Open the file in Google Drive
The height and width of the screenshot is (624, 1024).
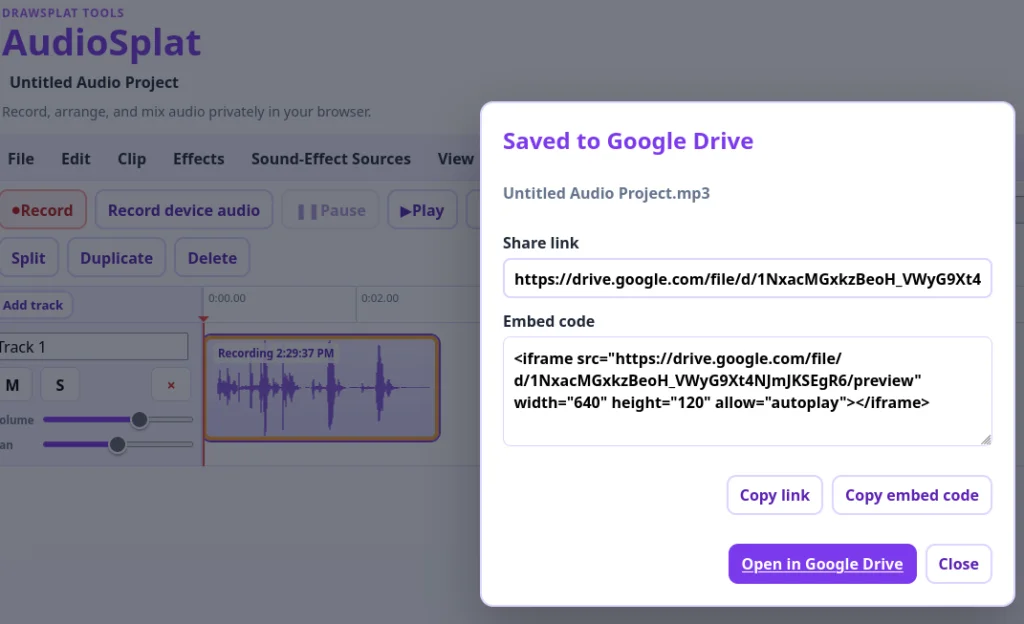point(822,564)
